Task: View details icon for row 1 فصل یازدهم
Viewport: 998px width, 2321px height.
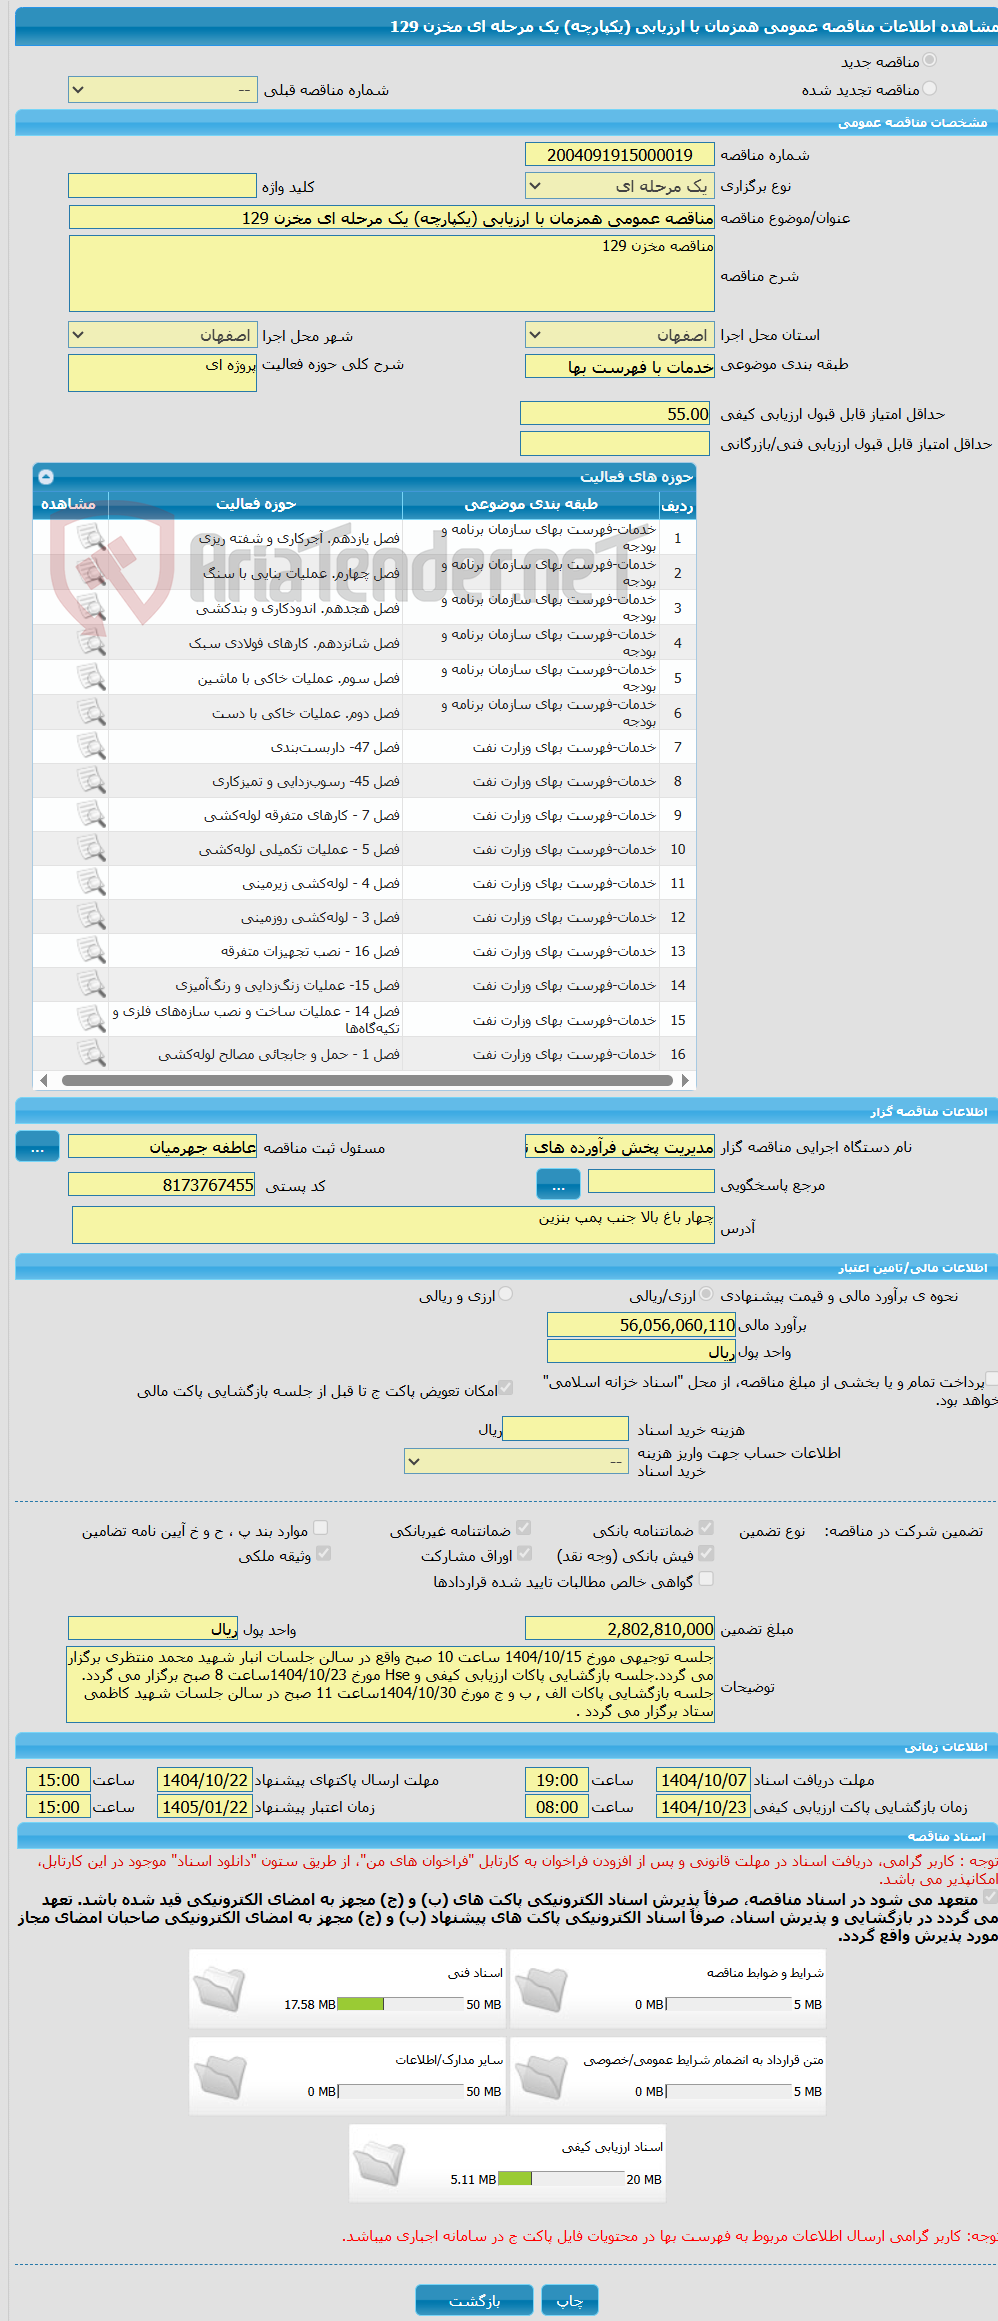Action: [x=91, y=538]
